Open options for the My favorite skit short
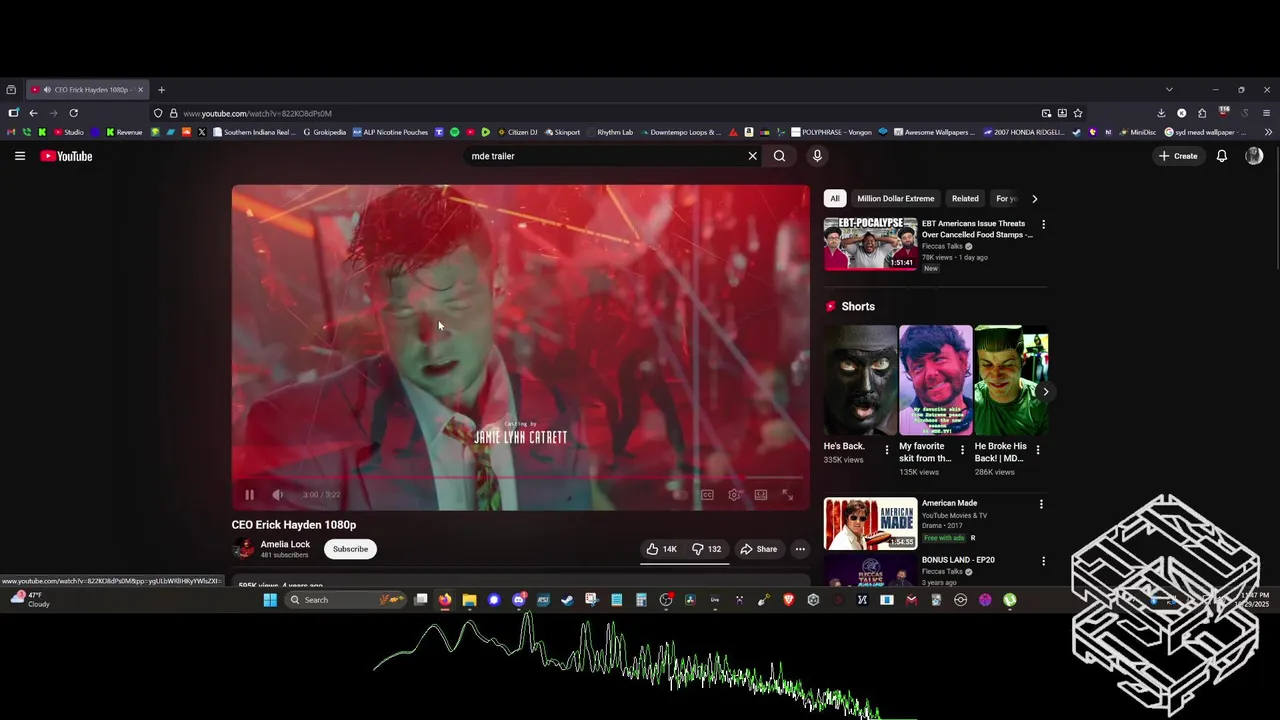 click(x=962, y=450)
